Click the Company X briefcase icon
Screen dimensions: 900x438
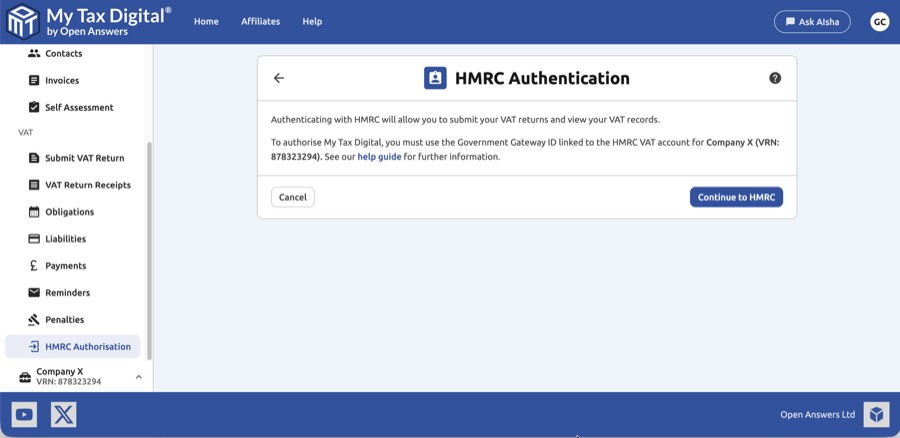click(25, 377)
